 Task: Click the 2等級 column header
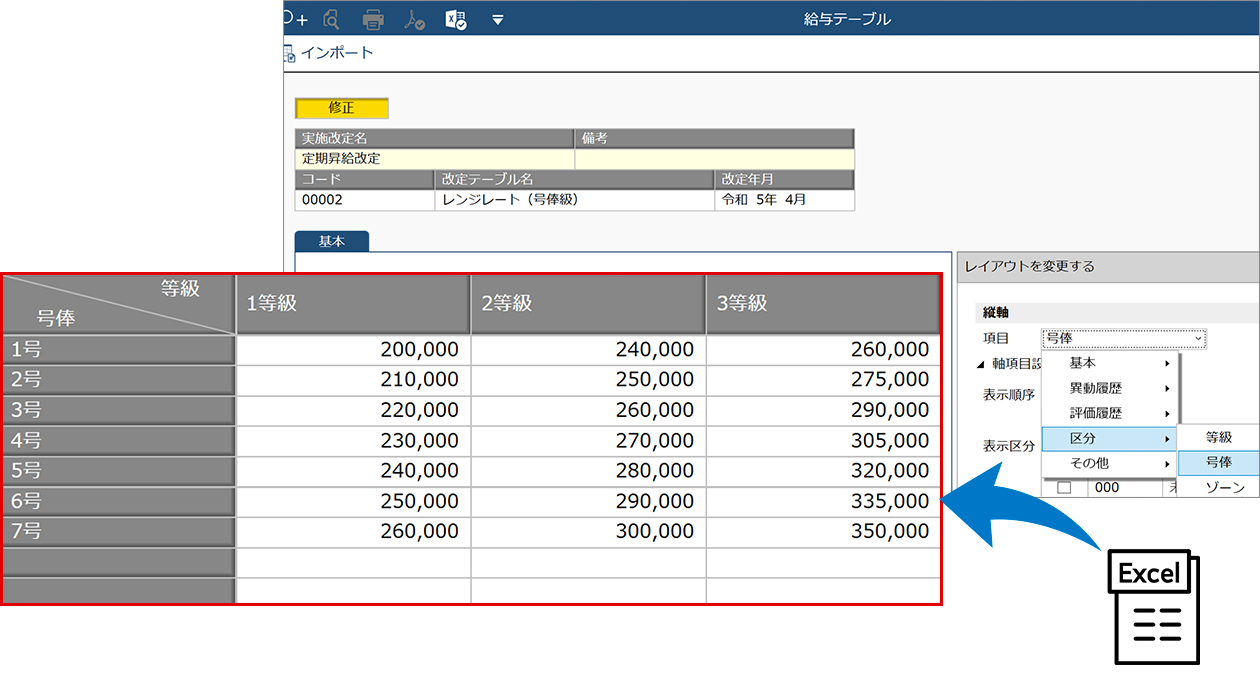(588, 304)
